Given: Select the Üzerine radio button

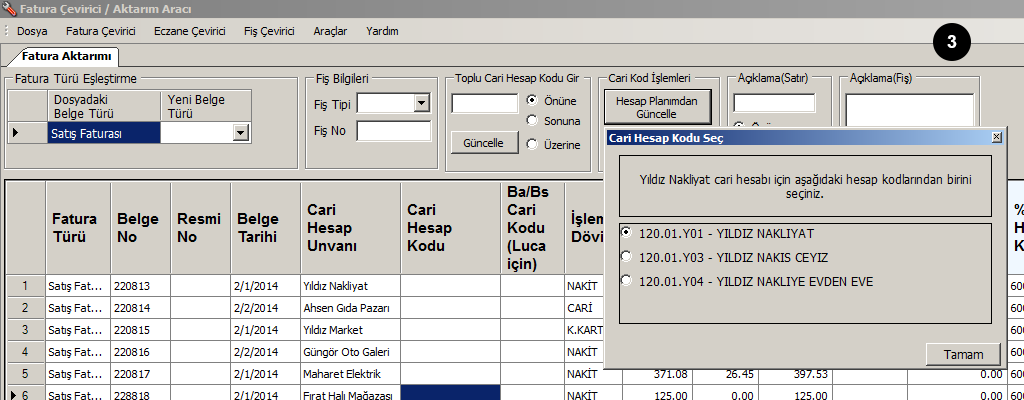Looking at the screenshot, I should (532, 145).
